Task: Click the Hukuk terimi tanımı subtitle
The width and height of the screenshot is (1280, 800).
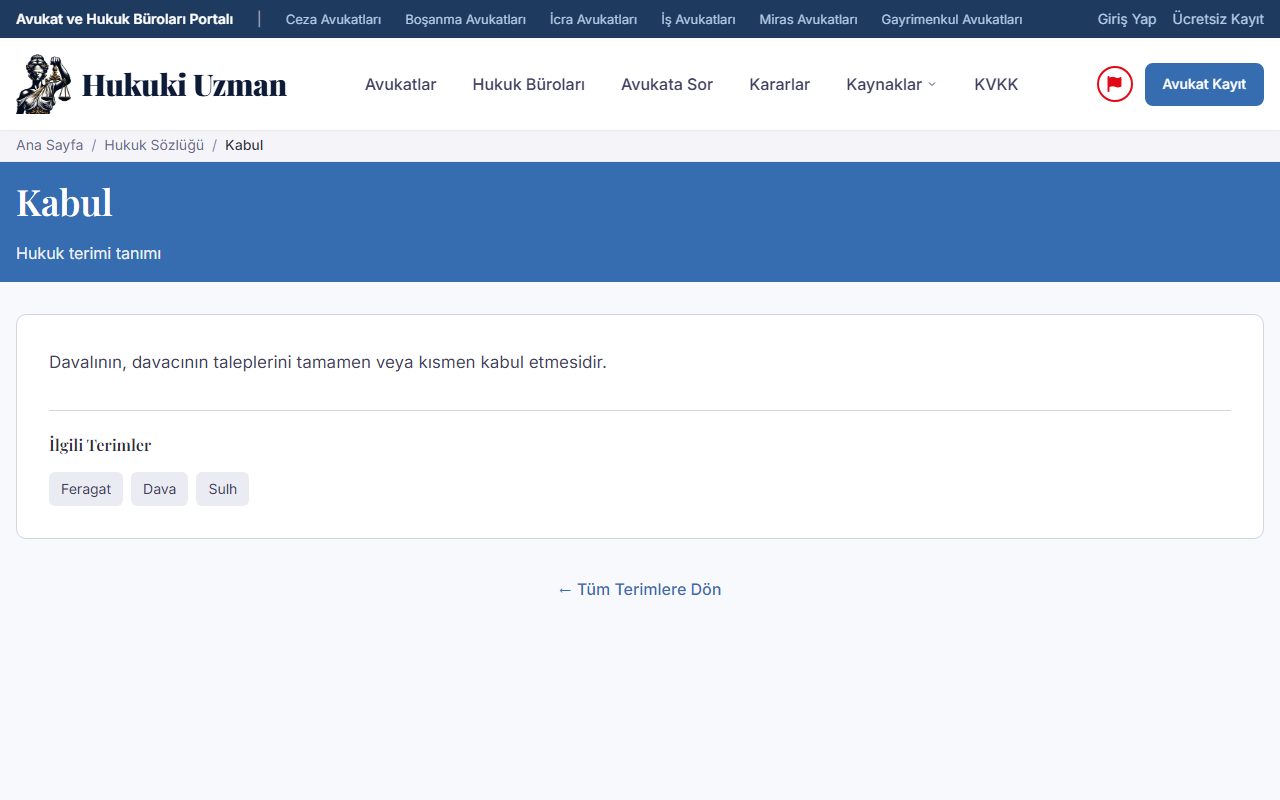Action: (89, 254)
